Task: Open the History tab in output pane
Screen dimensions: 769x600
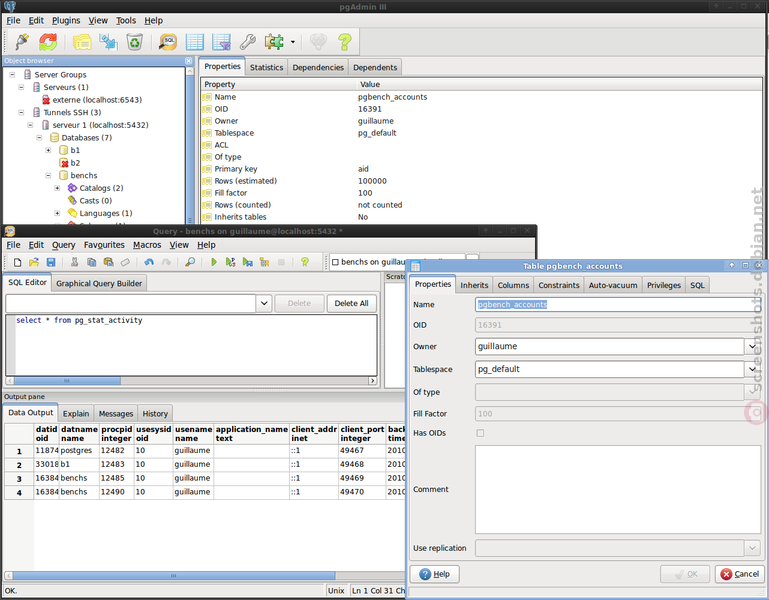Action: [x=155, y=414]
